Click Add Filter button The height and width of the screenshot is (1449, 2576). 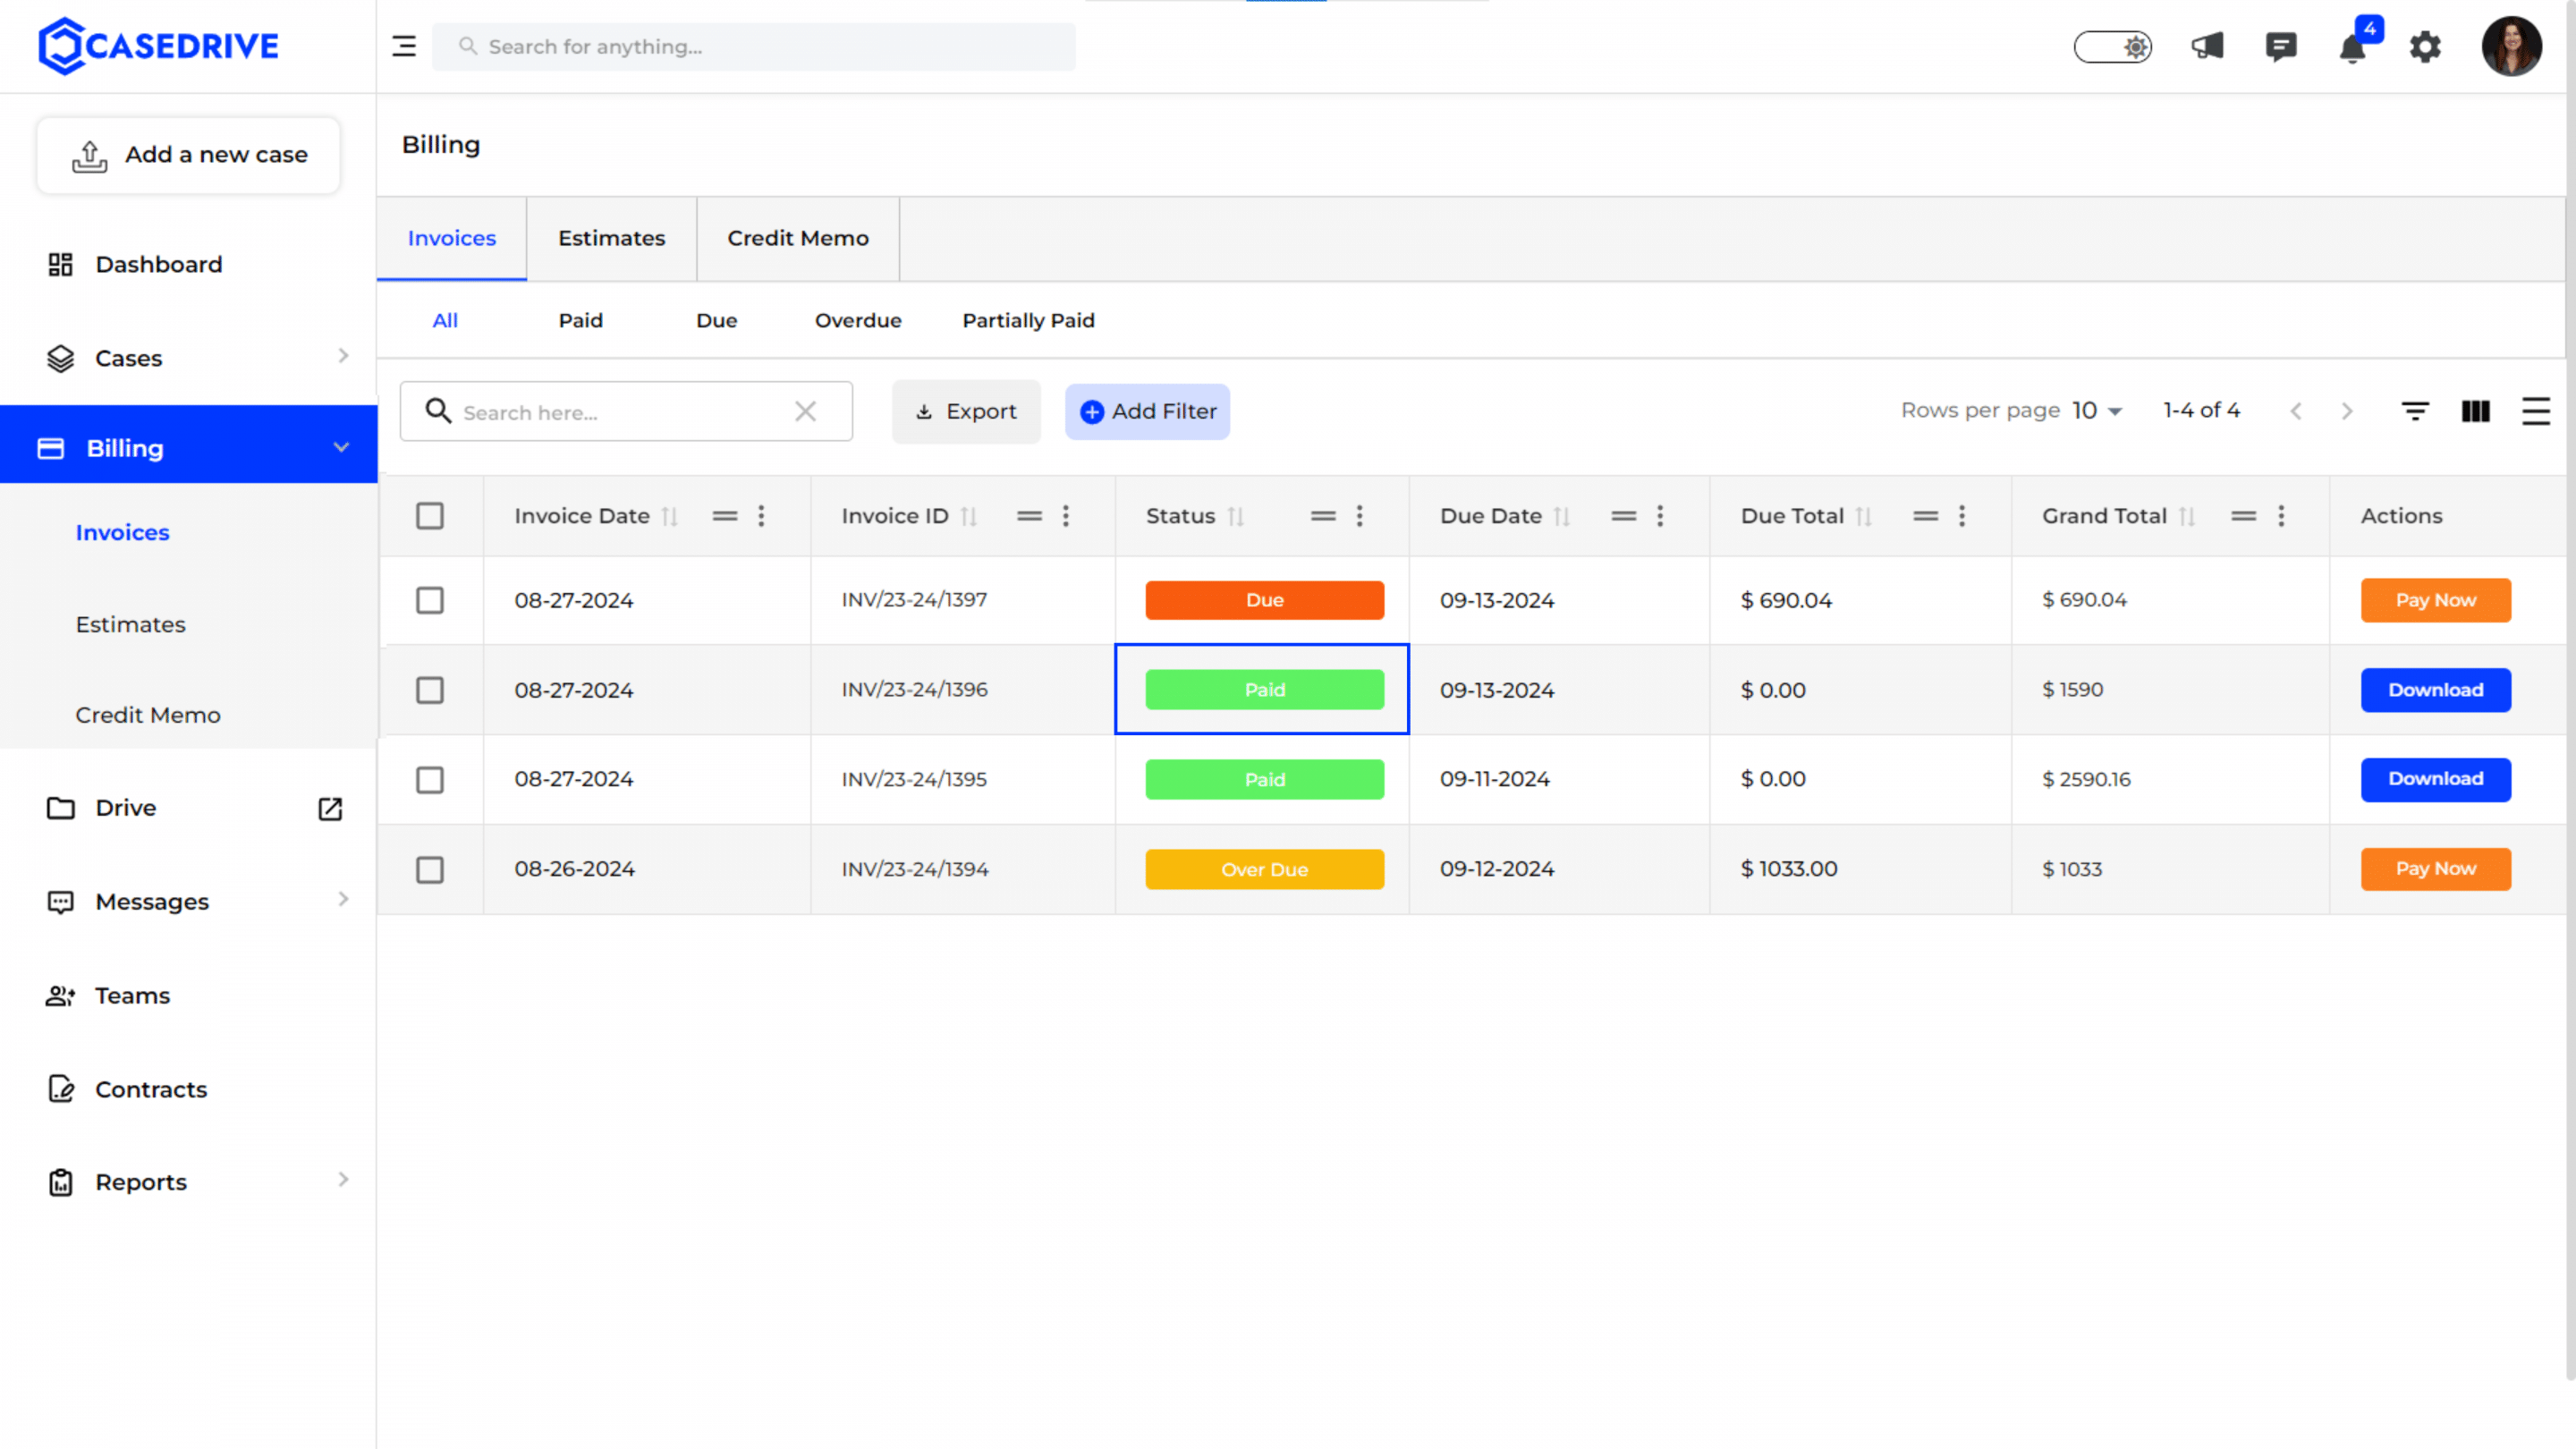[x=1147, y=411]
